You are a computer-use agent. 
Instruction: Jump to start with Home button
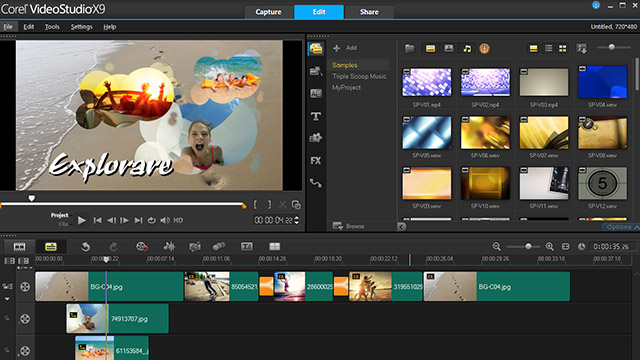(97, 220)
